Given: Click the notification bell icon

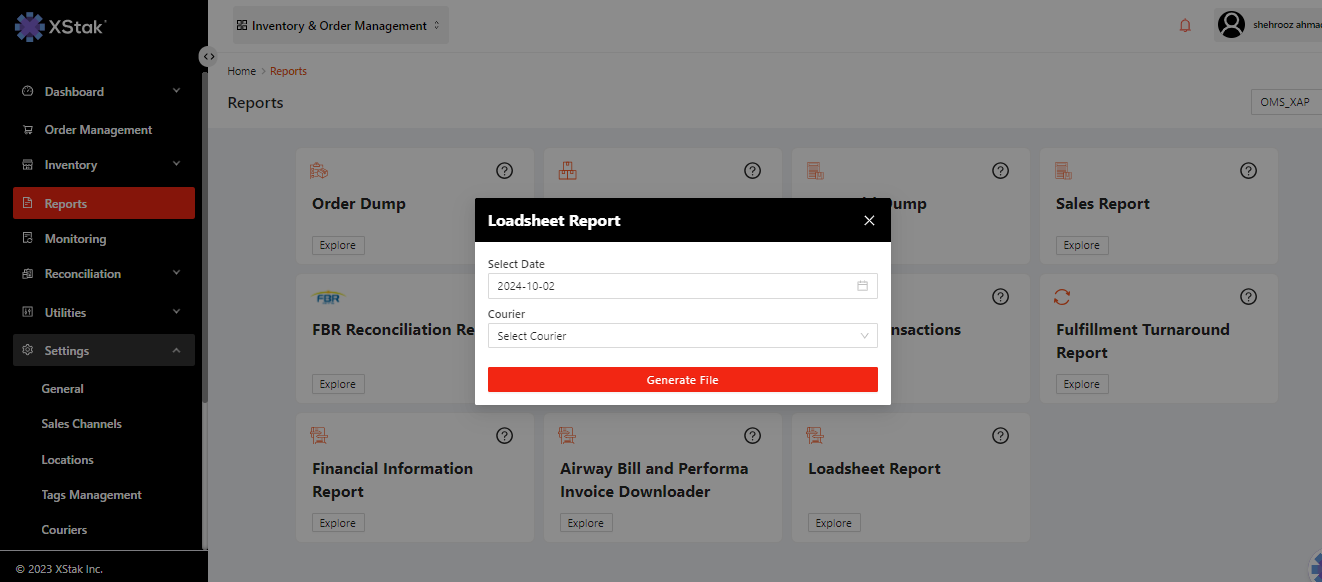Looking at the screenshot, I should pos(1185,26).
